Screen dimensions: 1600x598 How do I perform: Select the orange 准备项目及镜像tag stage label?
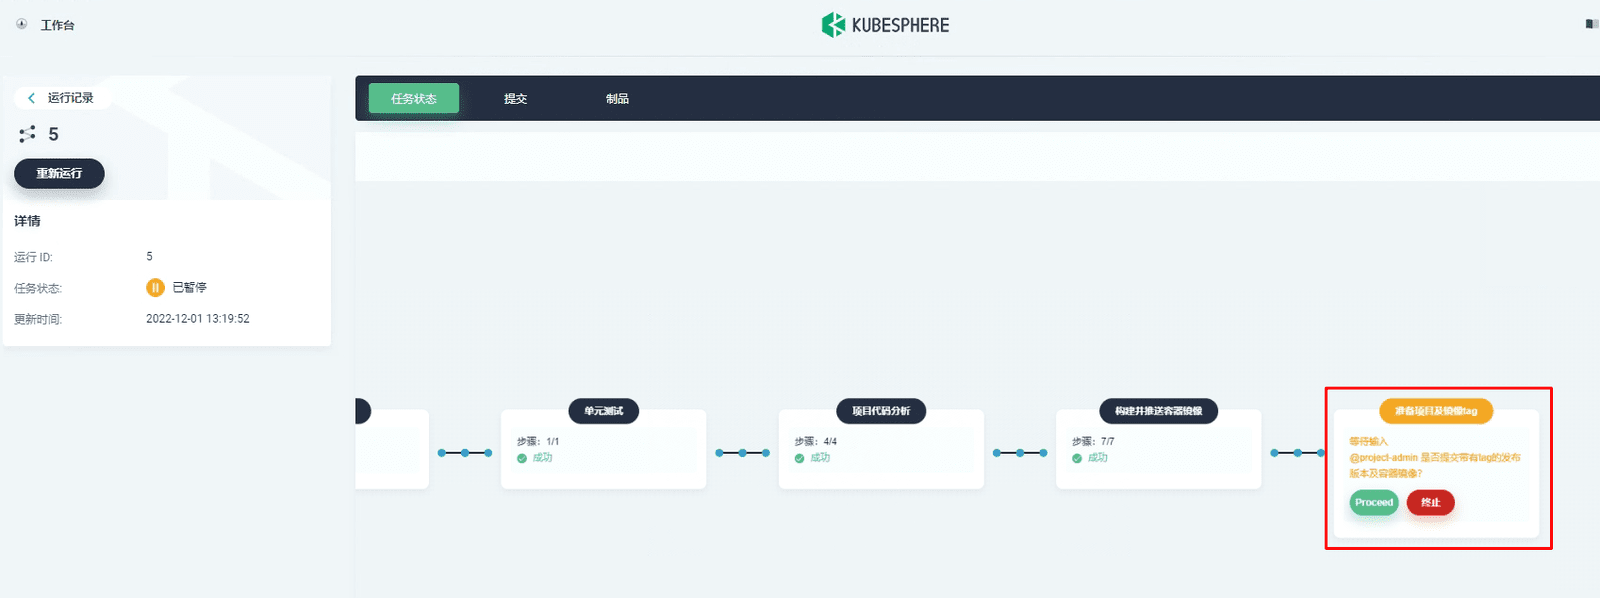(x=1436, y=411)
